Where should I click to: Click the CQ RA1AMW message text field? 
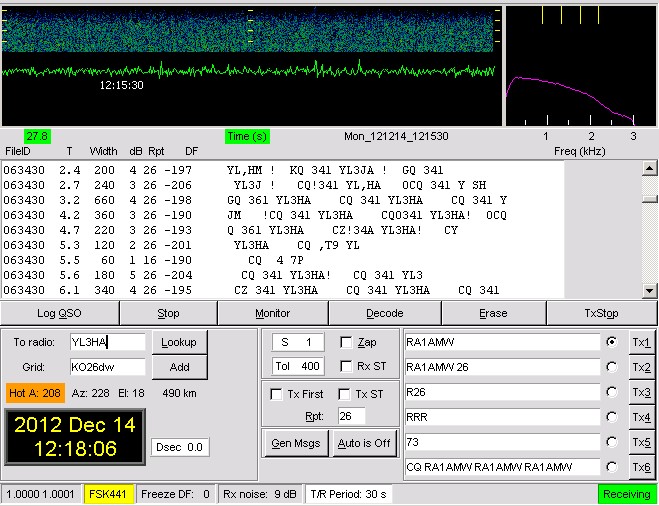pyautogui.click(x=502, y=467)
